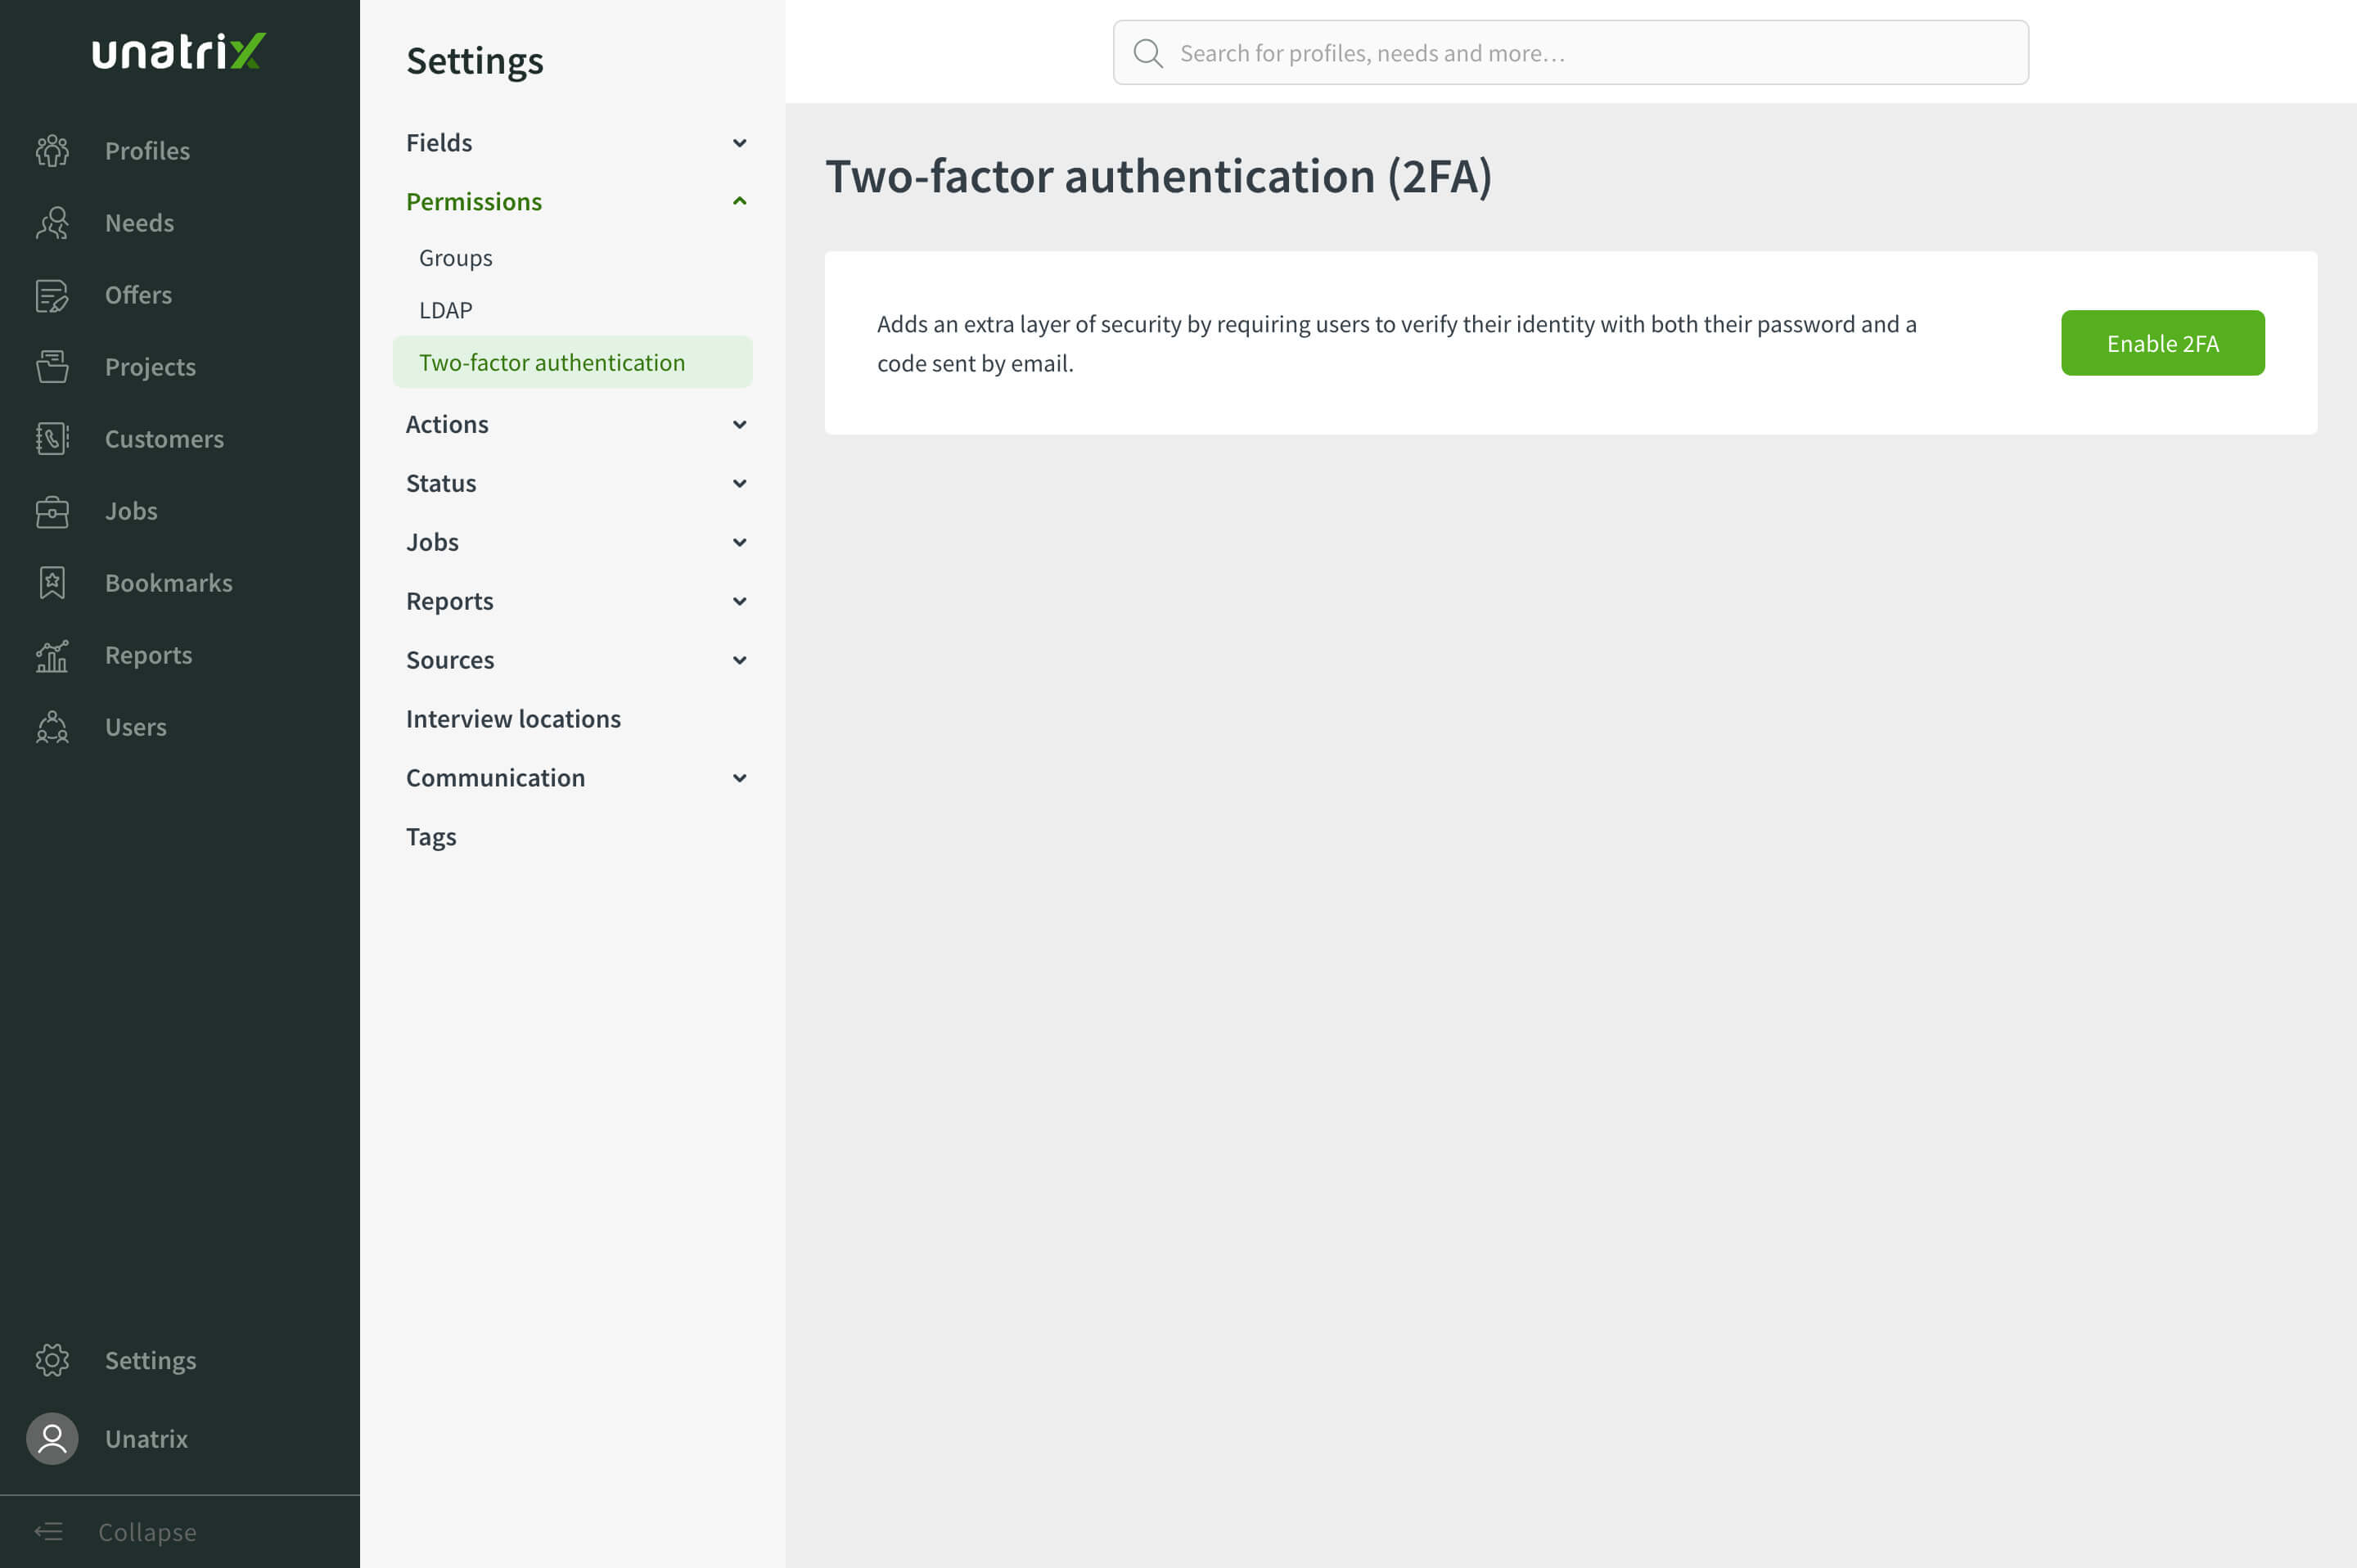Open Customers via the phonebook icon
Screen dimensions: 2357x1568
52,439
